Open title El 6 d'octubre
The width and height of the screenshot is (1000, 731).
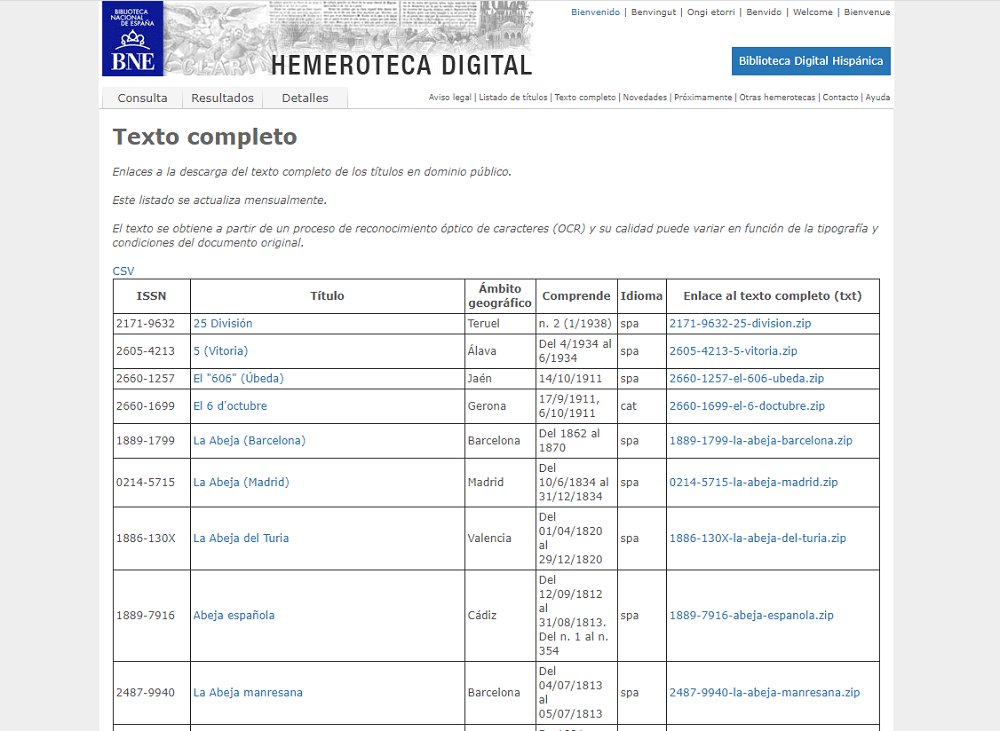click(230, 406)
